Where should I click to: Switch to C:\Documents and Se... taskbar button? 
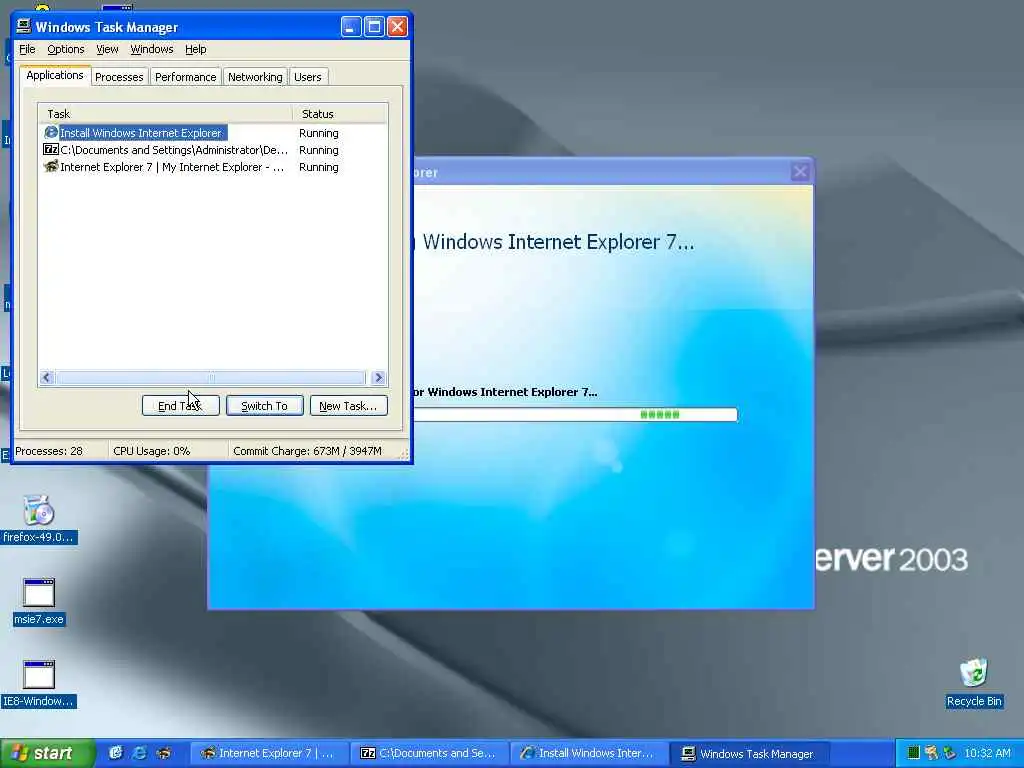[429, 754]
